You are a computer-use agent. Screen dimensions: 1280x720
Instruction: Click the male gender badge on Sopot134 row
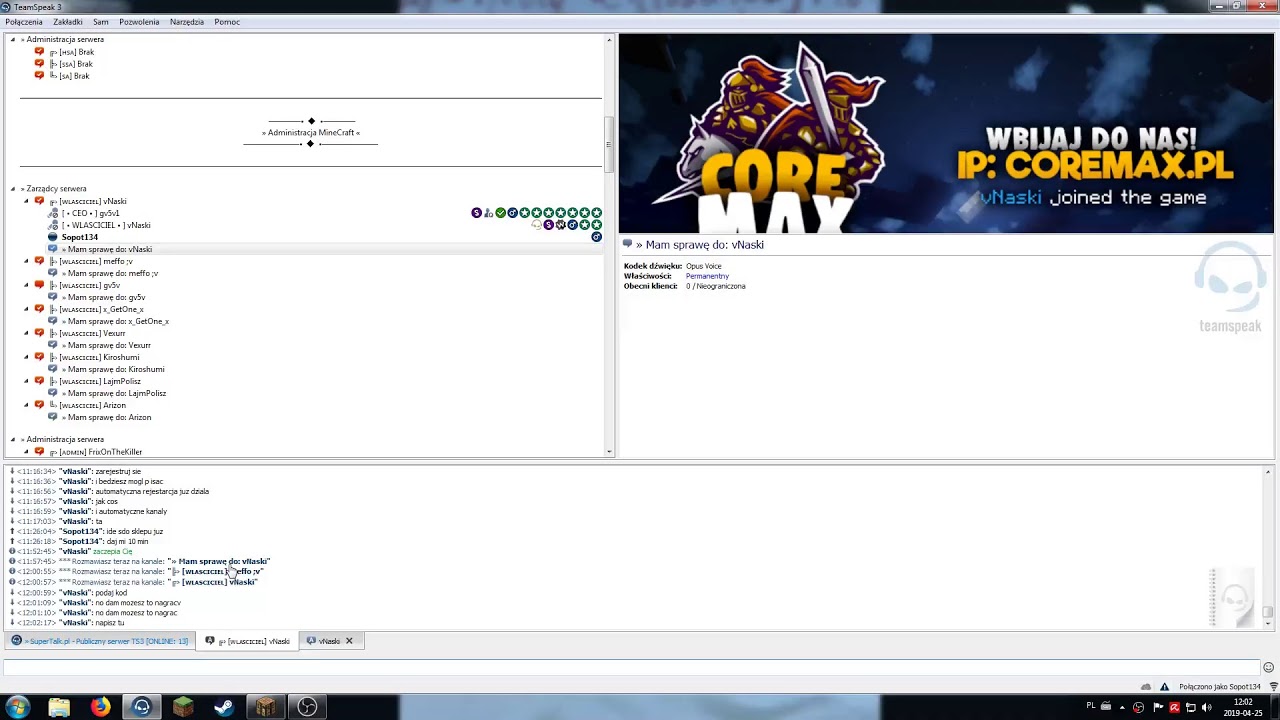coord(596,237)
